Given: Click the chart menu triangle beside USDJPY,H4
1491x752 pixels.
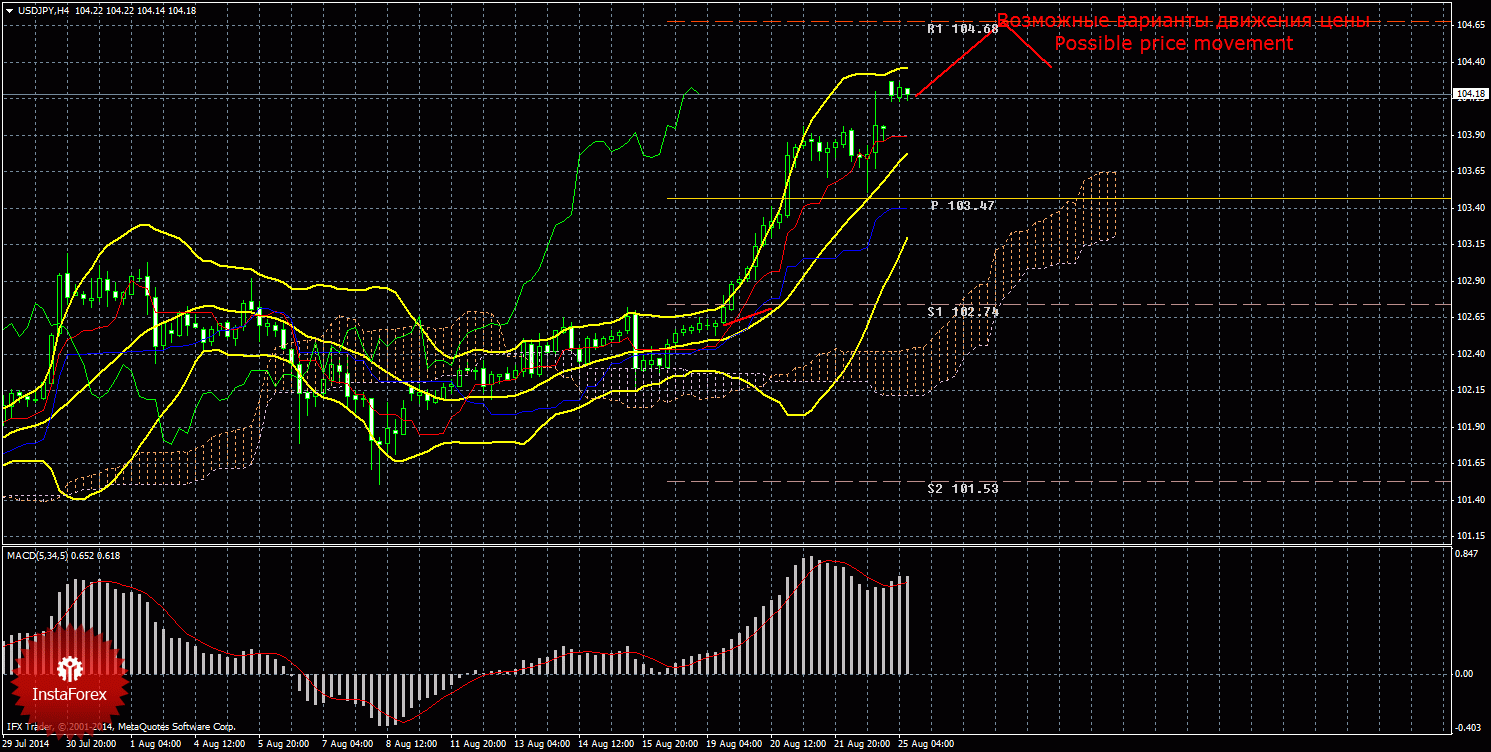Looking at the screenshot, I should (9, 9).
